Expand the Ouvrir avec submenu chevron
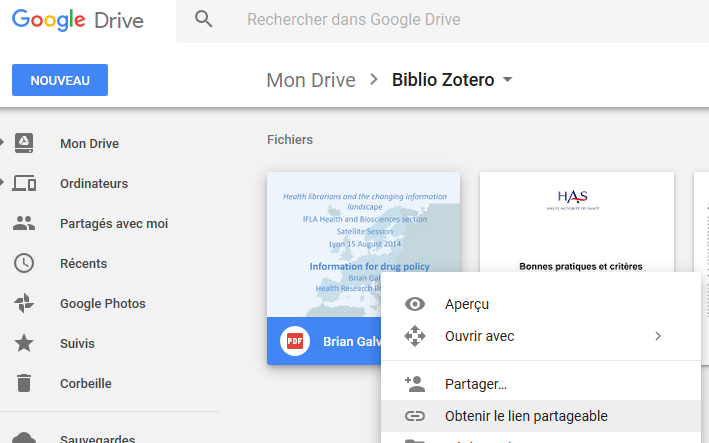This screenshot has height=443, width=709. pos(658,336)
